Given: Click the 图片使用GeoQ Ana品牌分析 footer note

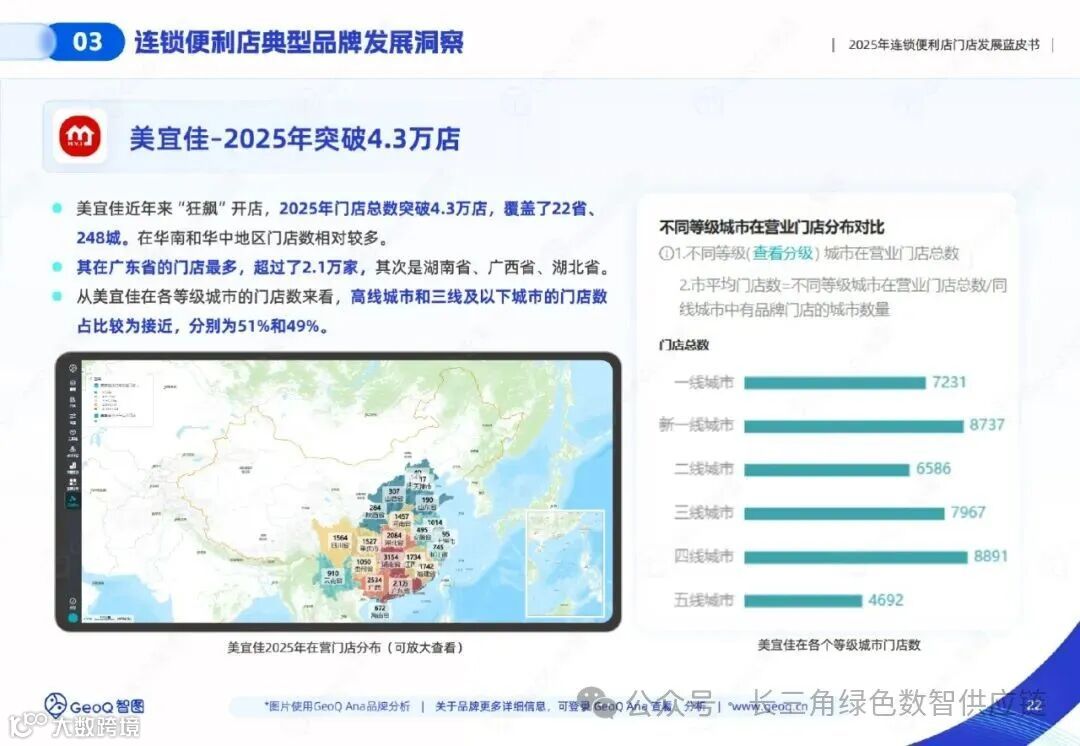Looking at the screenshot, I should [338, 706].
